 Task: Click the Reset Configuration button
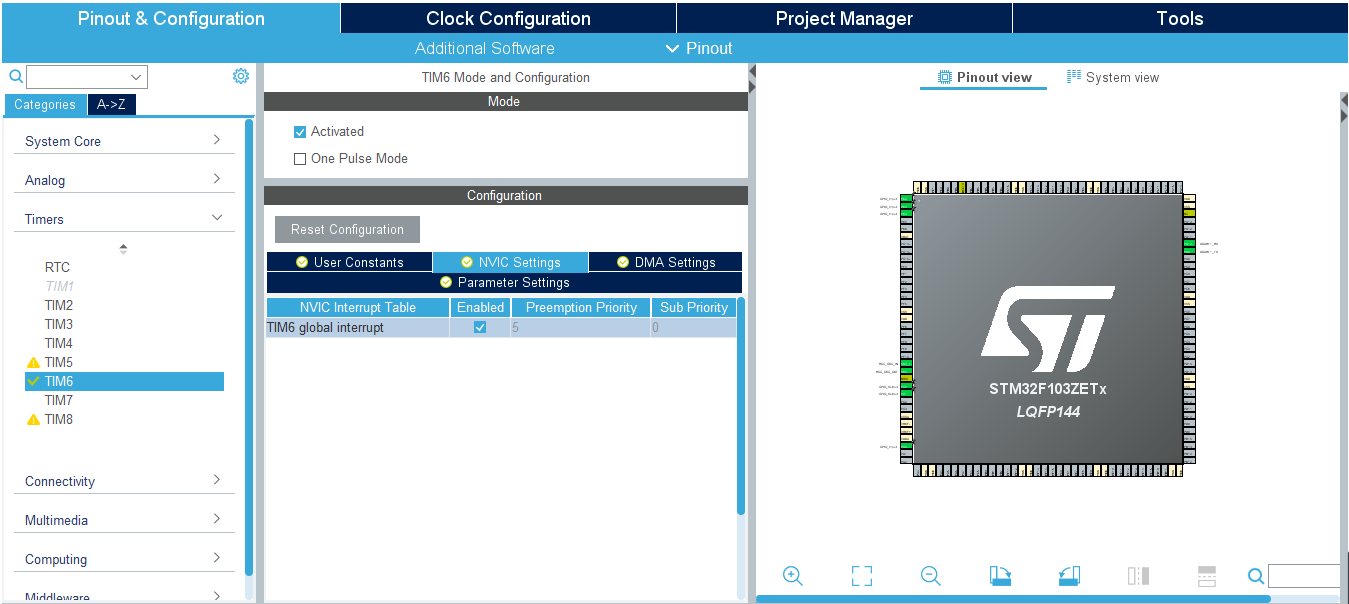click(x=347, y=229)
